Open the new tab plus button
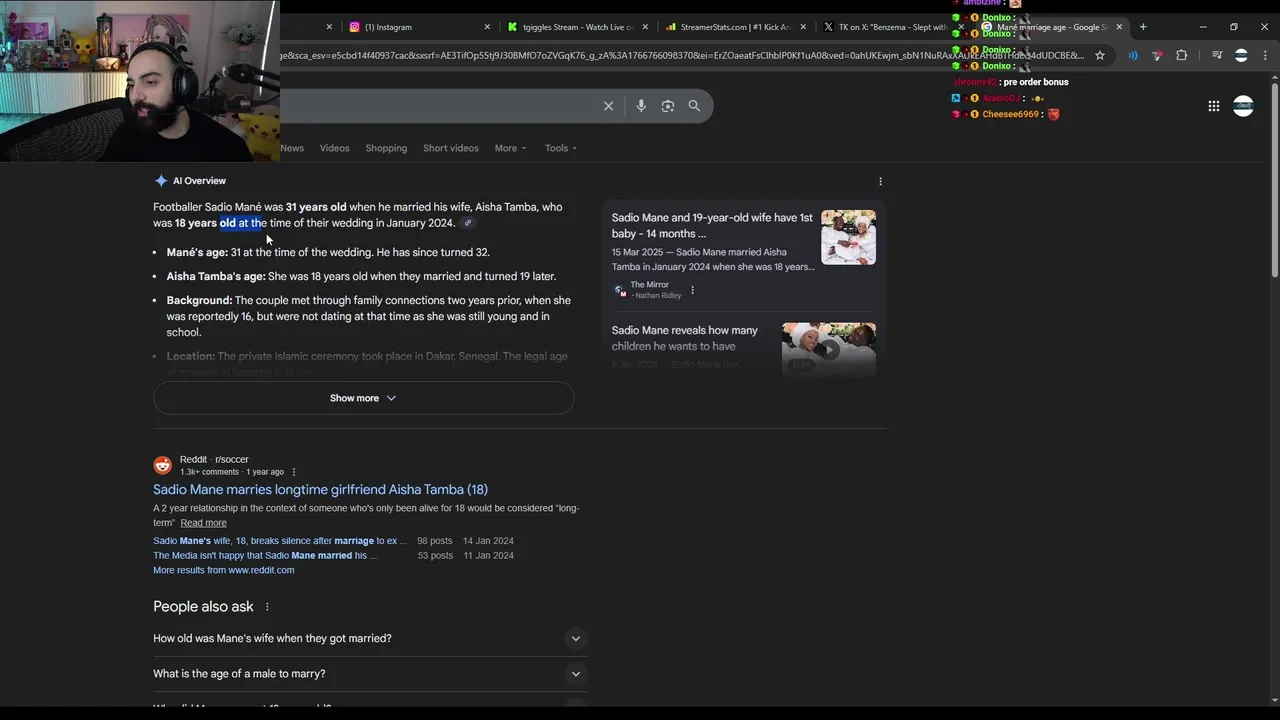The height and width of the screenshot is (720, 1280). (x=1143, y=27)
